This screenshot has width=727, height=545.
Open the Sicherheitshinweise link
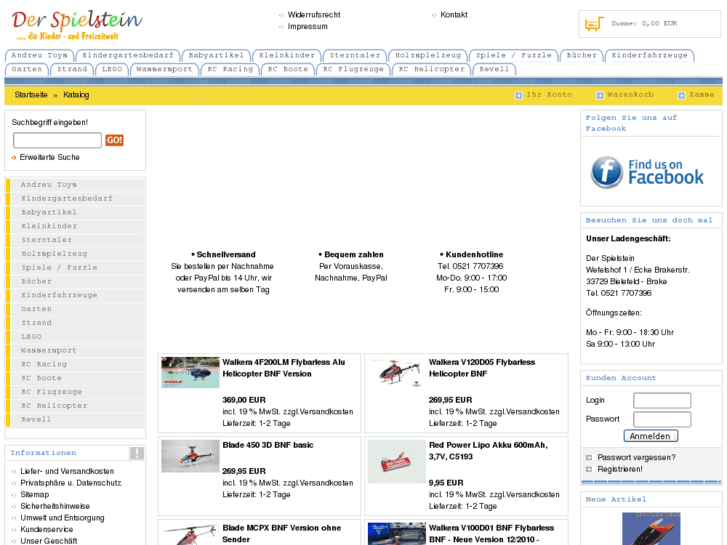[55, 506]
